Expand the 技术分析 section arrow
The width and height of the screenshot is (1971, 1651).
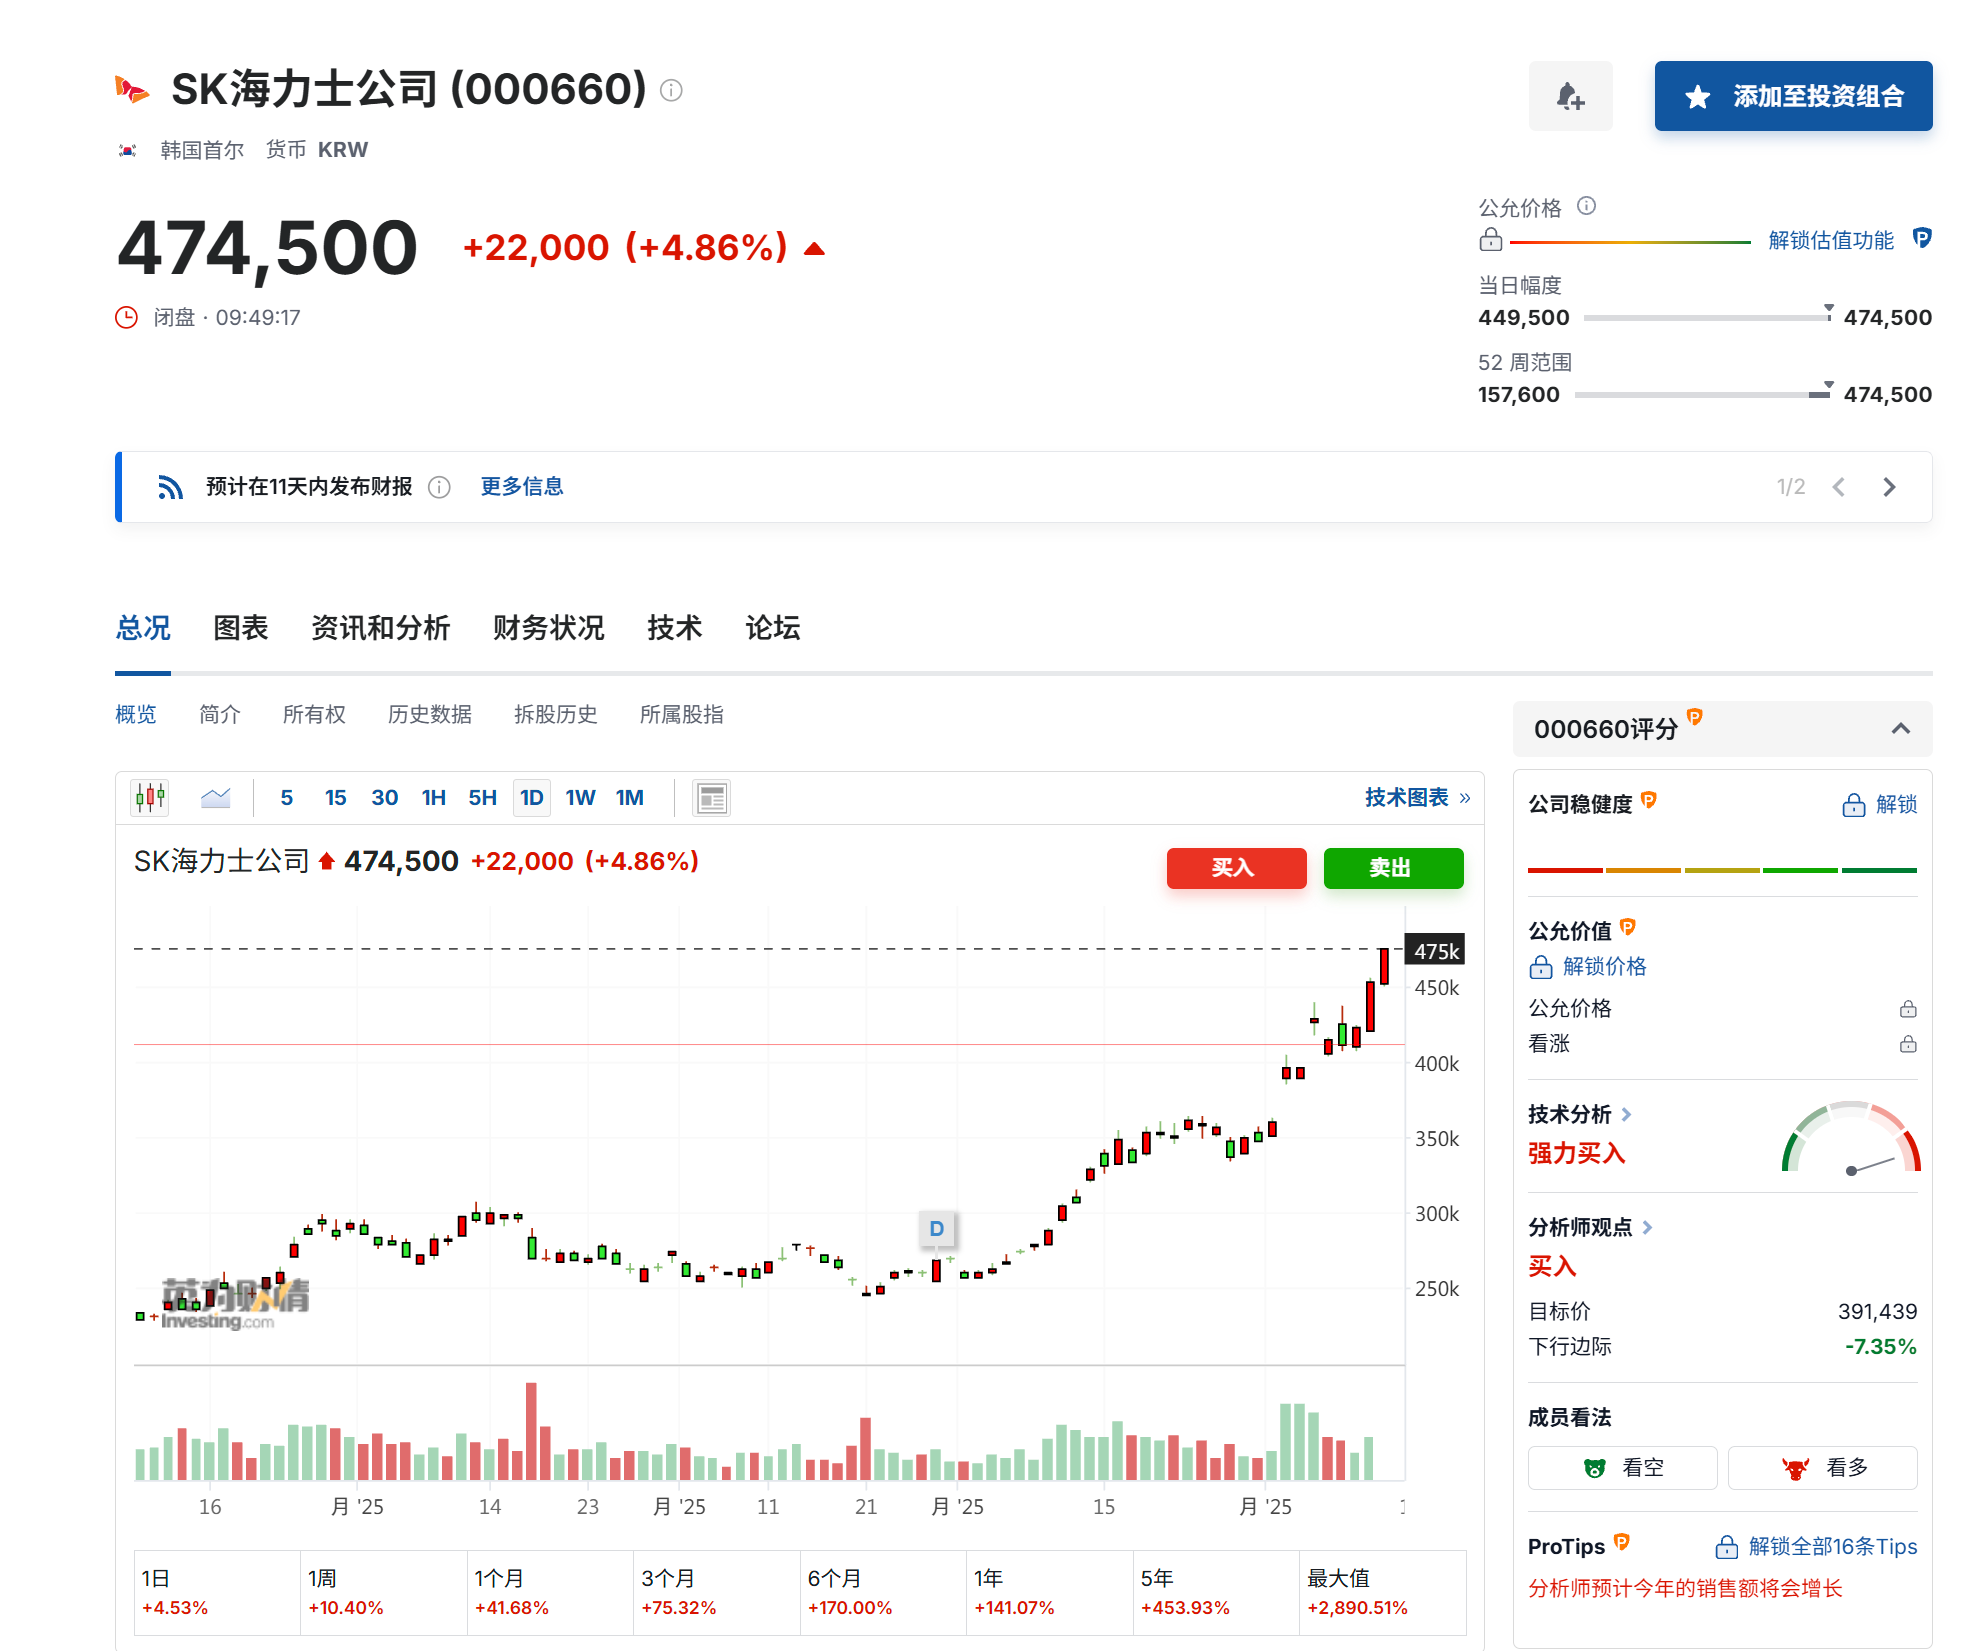click(x=1627, y=1114)
